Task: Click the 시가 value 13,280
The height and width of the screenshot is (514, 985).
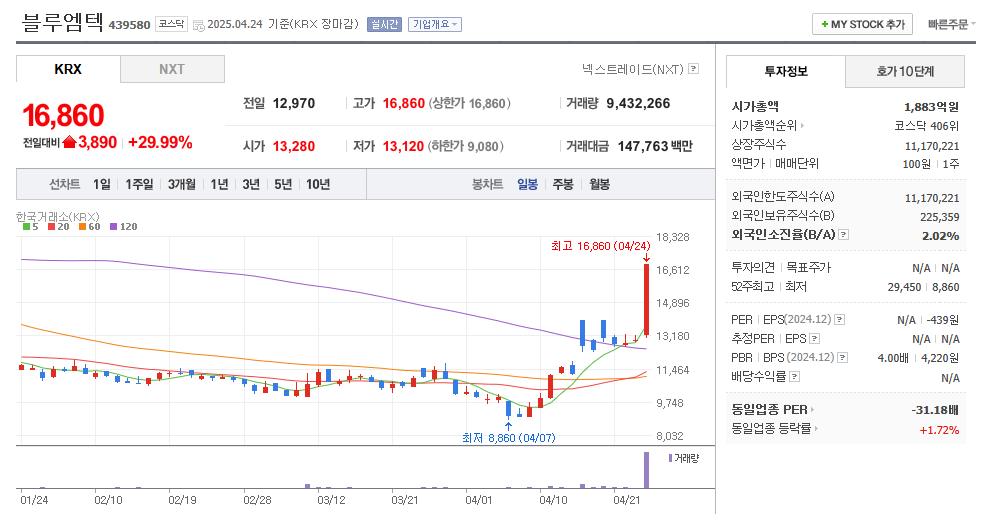Action: point(294,146)
